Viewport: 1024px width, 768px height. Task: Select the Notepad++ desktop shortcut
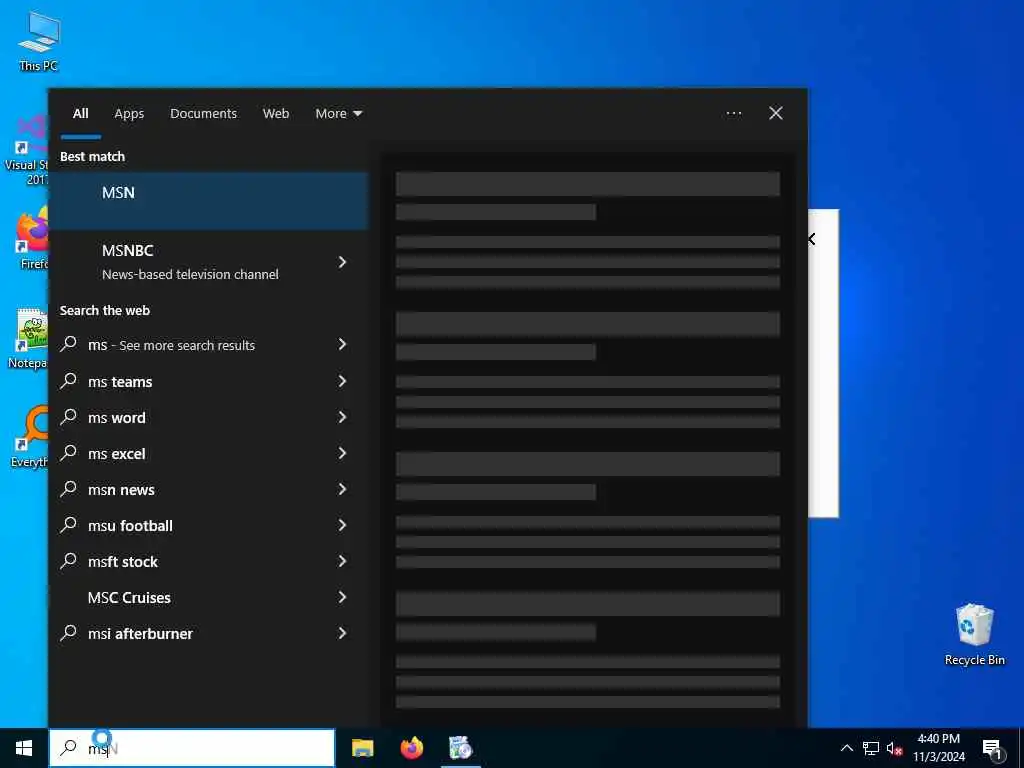29,338
